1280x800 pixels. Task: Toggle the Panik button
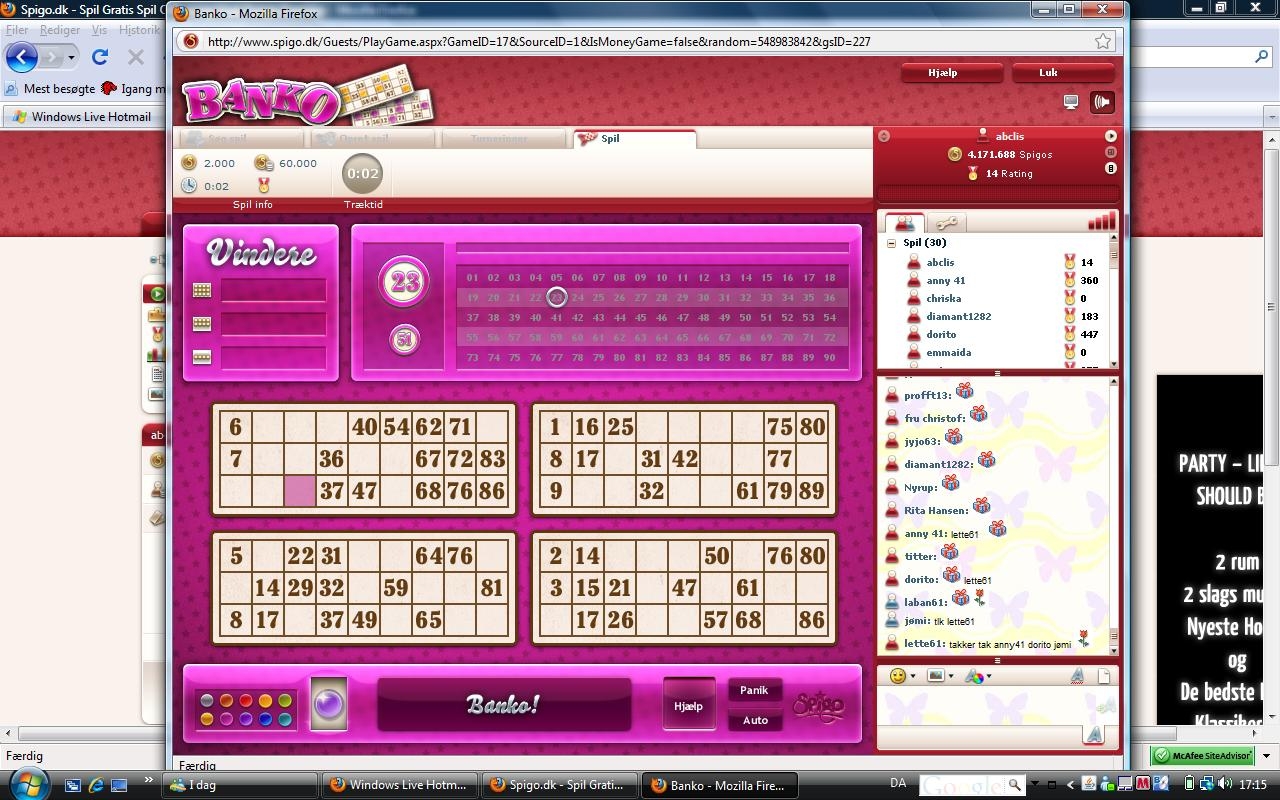(x=754, y=690)
